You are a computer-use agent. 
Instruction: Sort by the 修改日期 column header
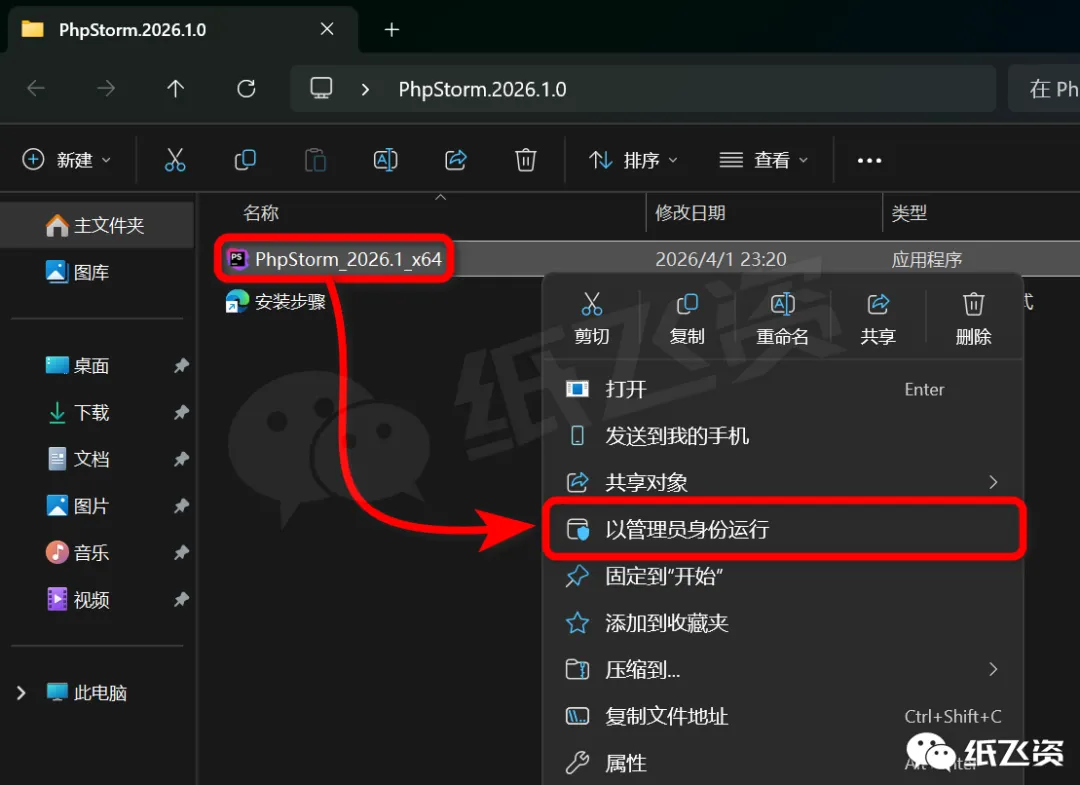[690, 213]
